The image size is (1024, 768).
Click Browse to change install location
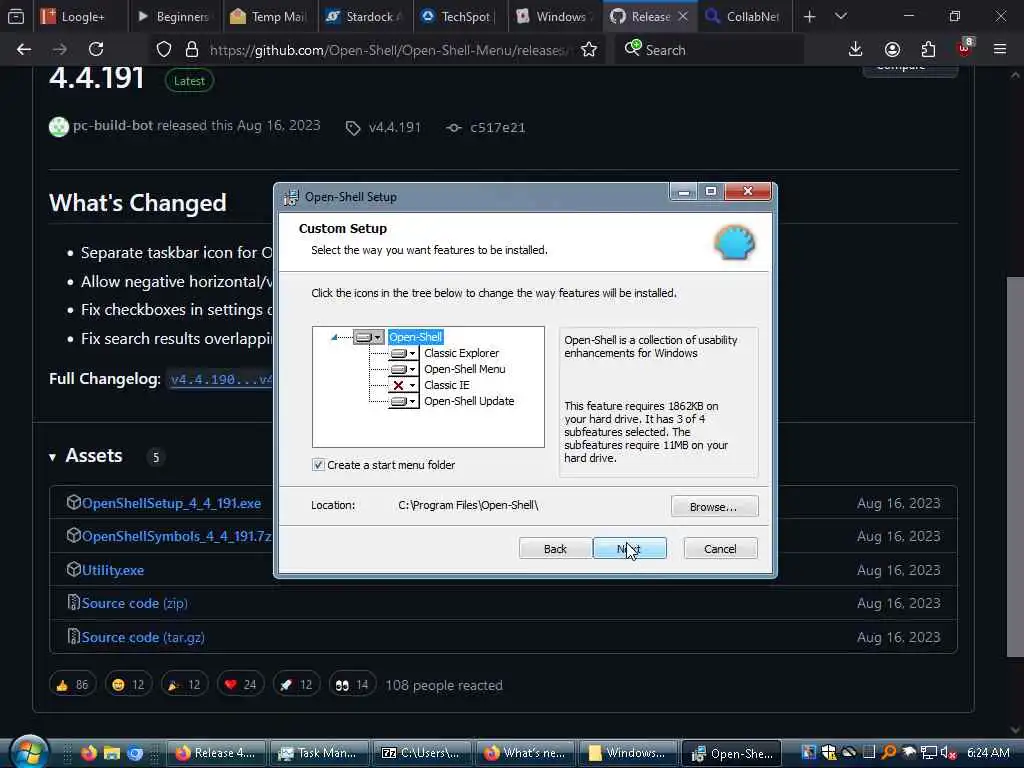pos(714,507)
